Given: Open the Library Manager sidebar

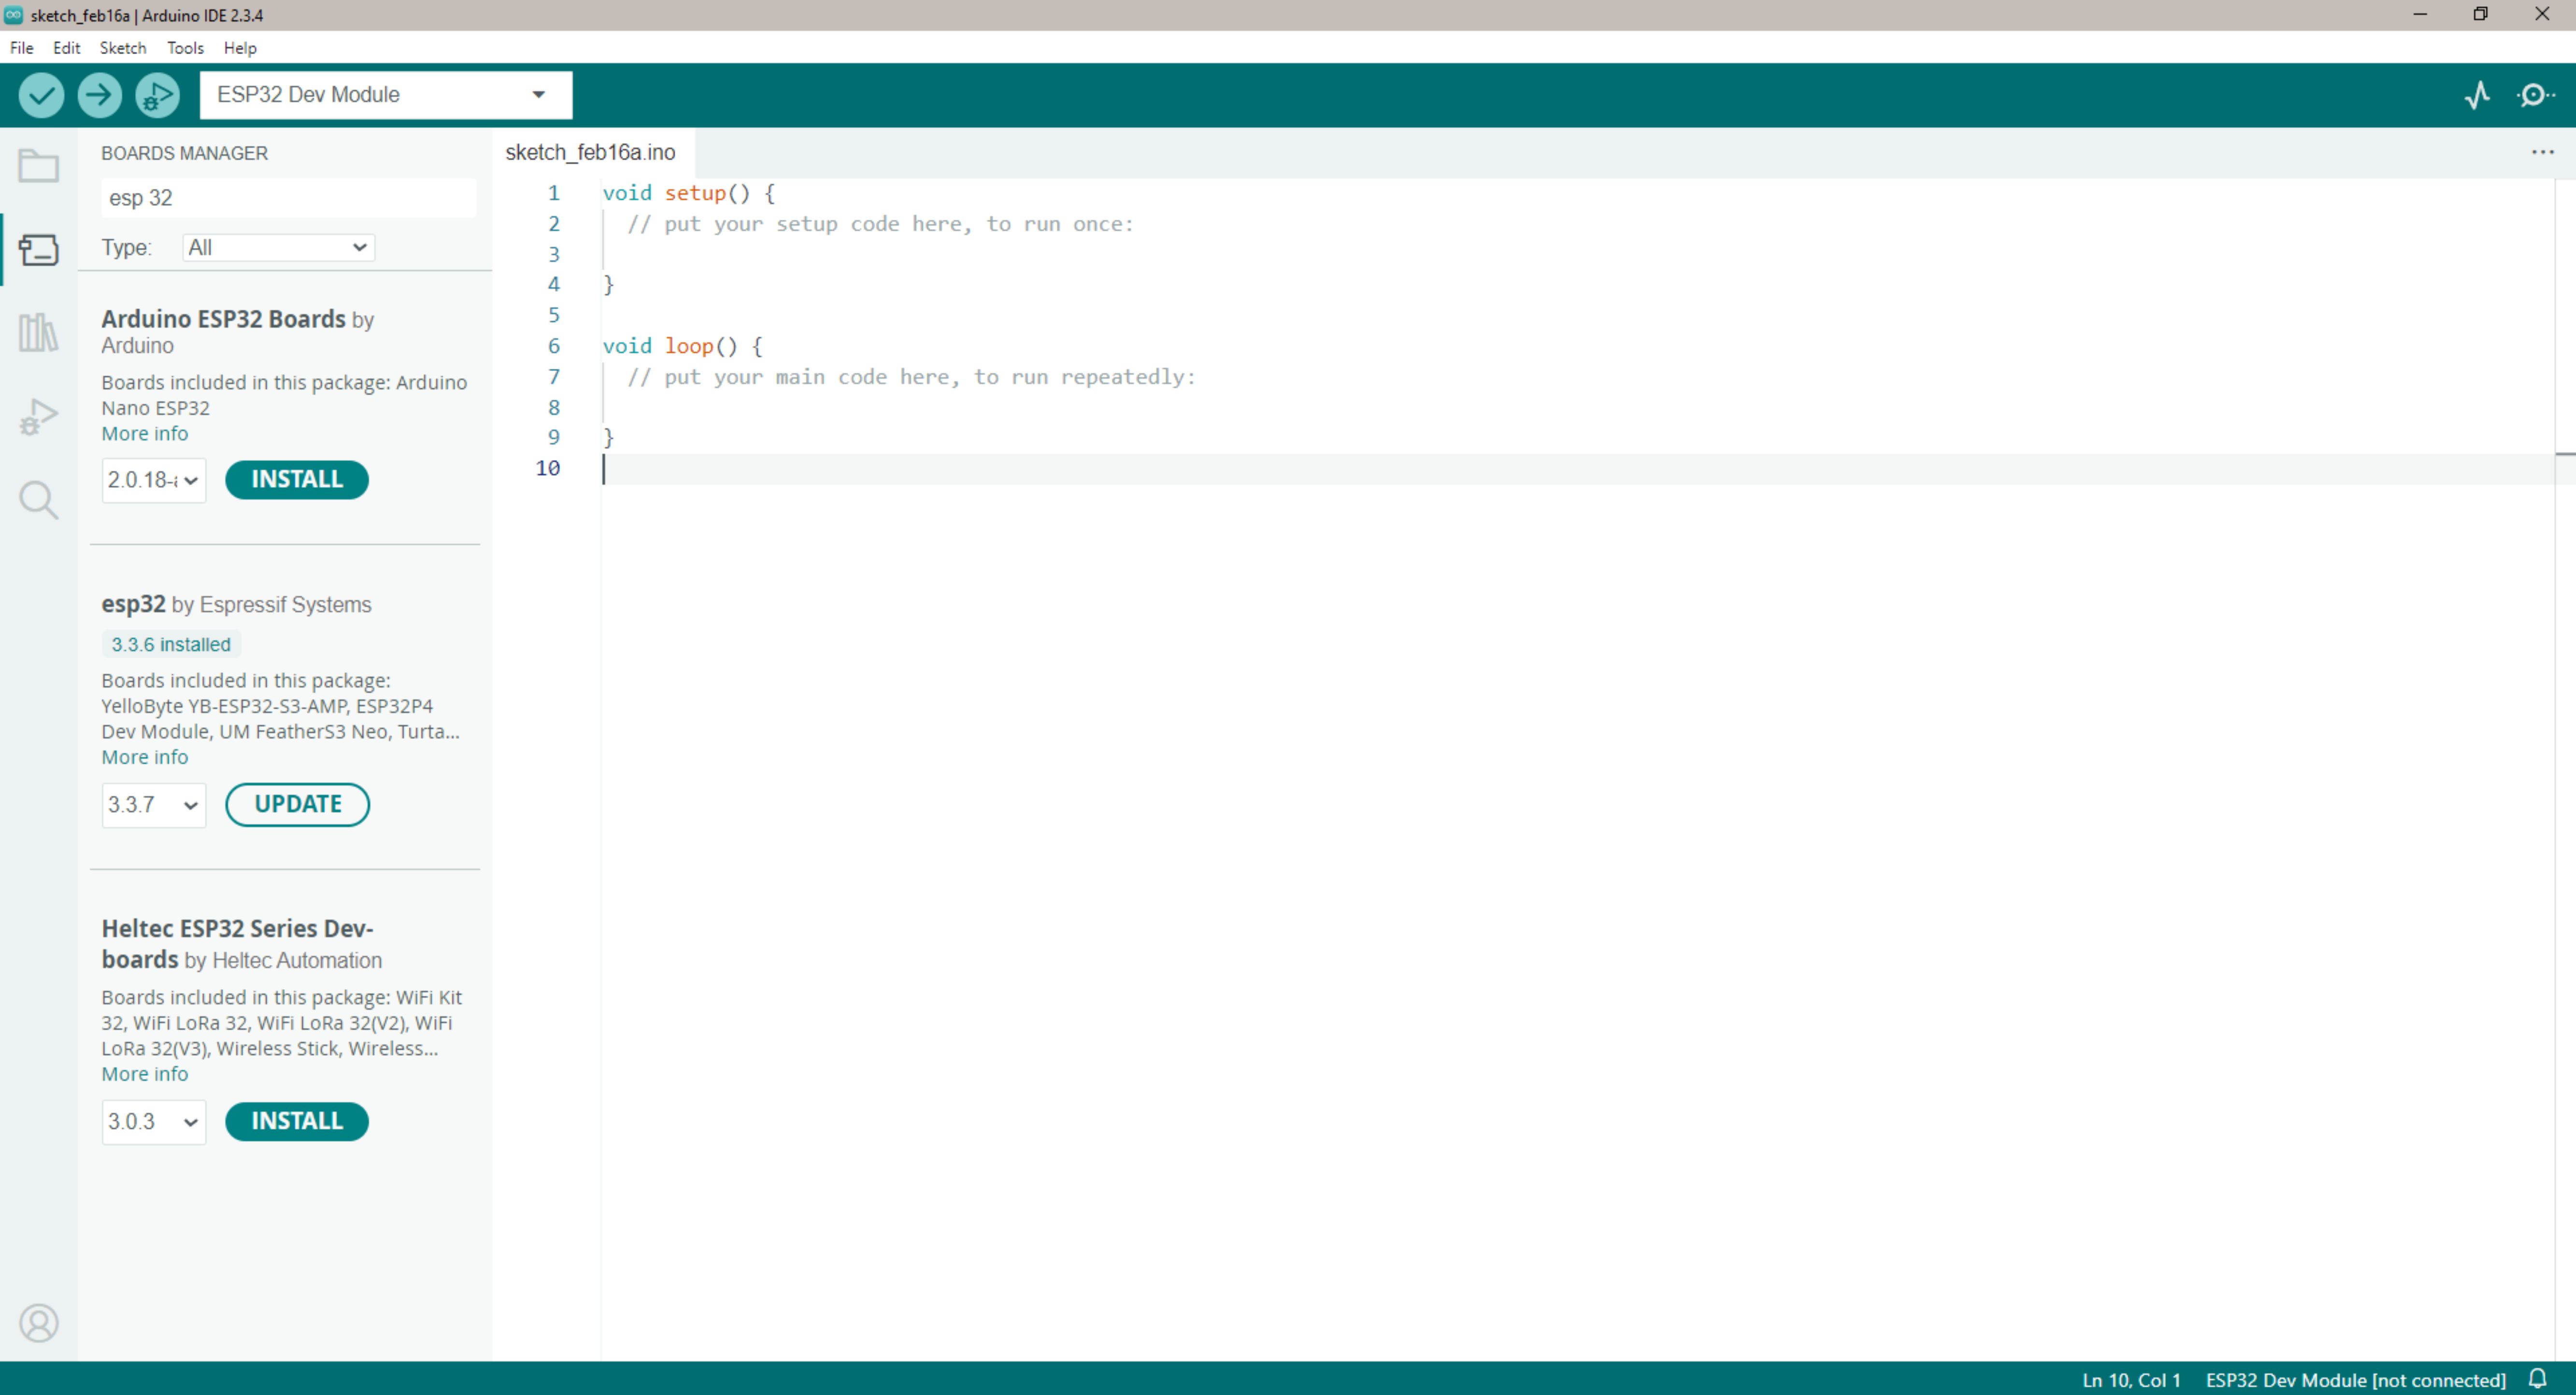Looking at the screenshot, I should pyautogui.click(x=38, y=332).
